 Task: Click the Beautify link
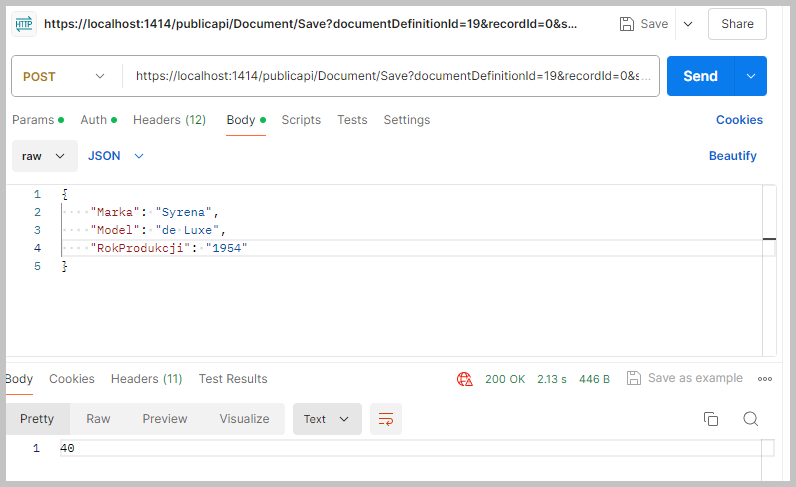pyautogui.click(x=732, y=156)
